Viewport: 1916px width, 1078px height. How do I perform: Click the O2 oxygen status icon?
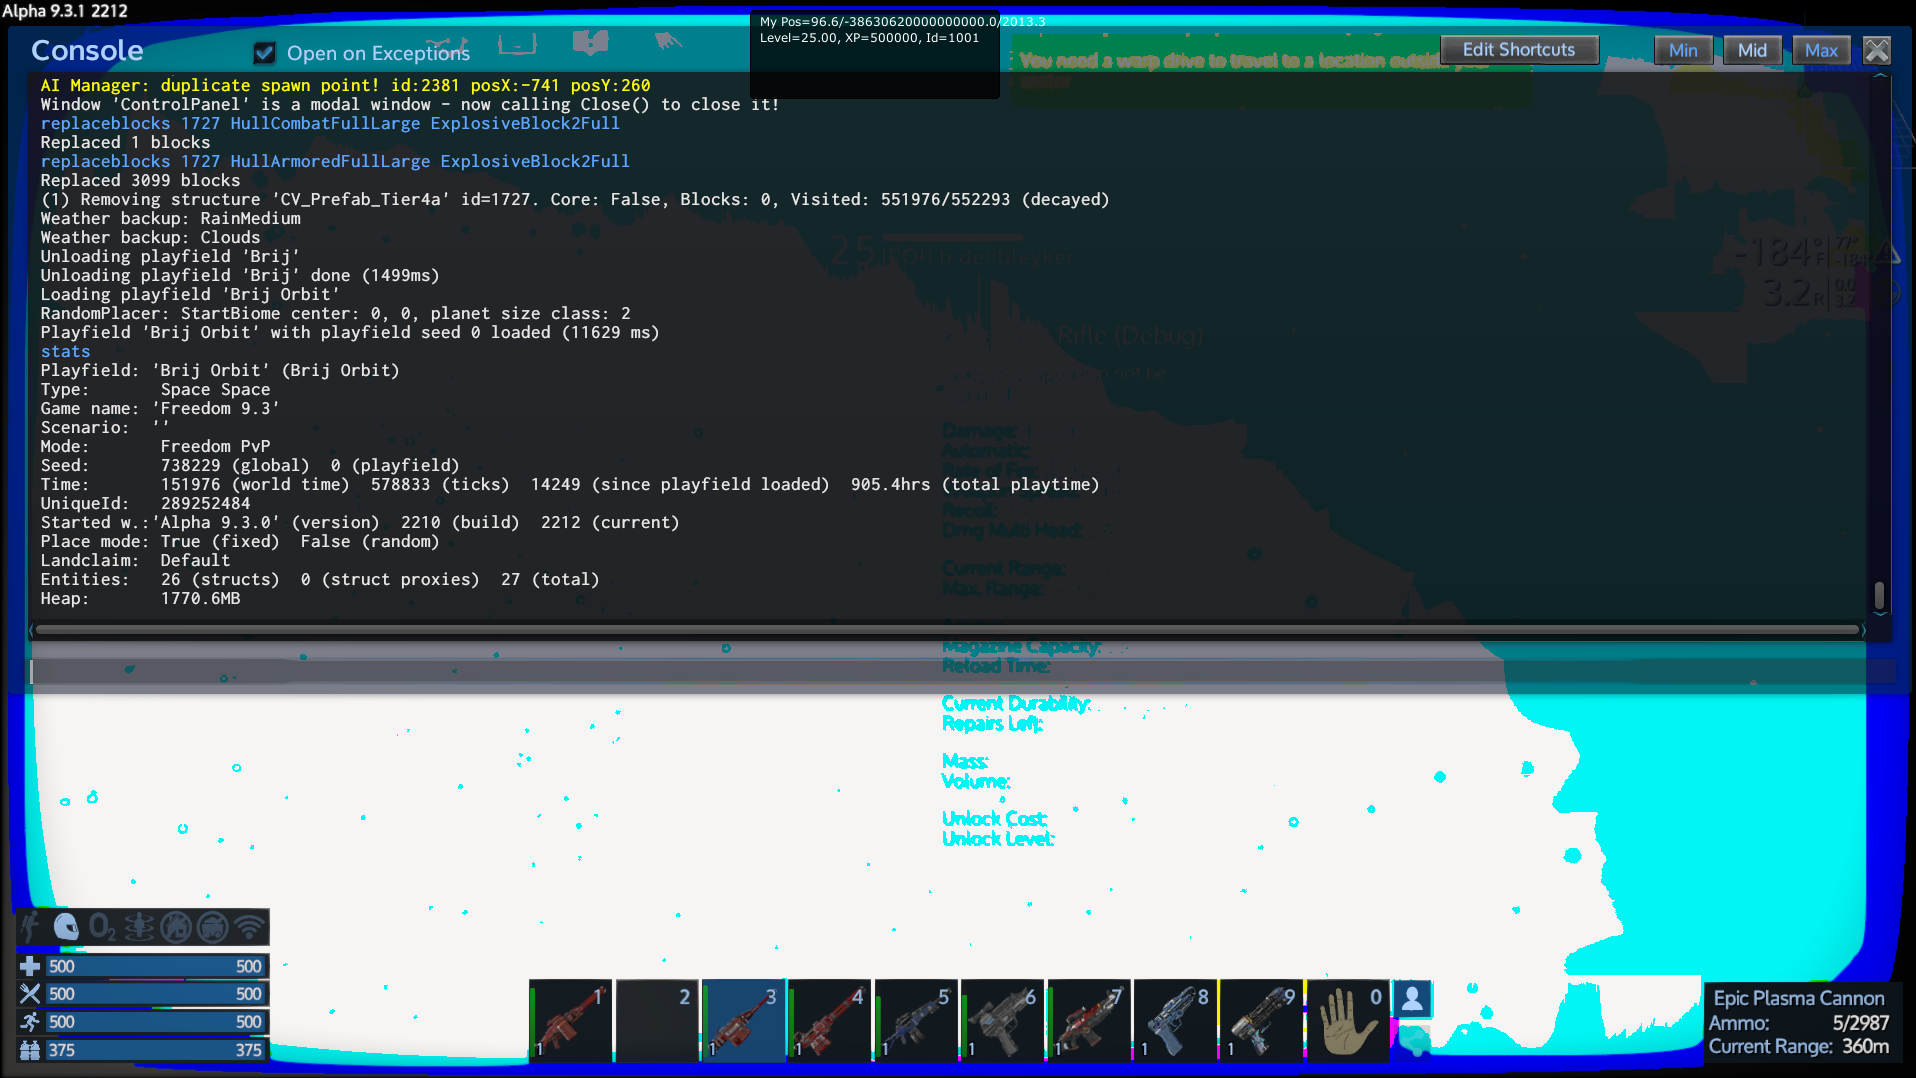click(102, 927)
